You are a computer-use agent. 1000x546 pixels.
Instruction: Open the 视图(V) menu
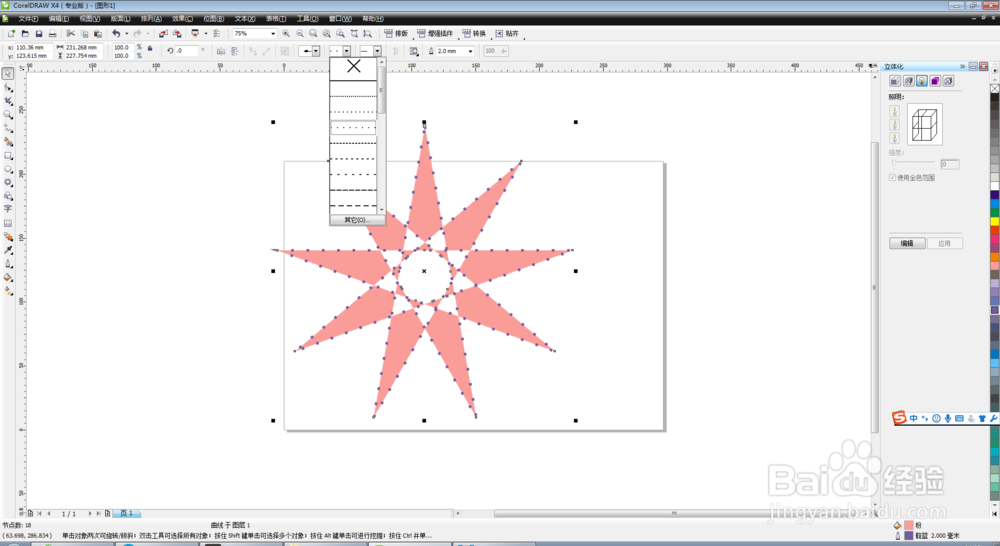89,18
